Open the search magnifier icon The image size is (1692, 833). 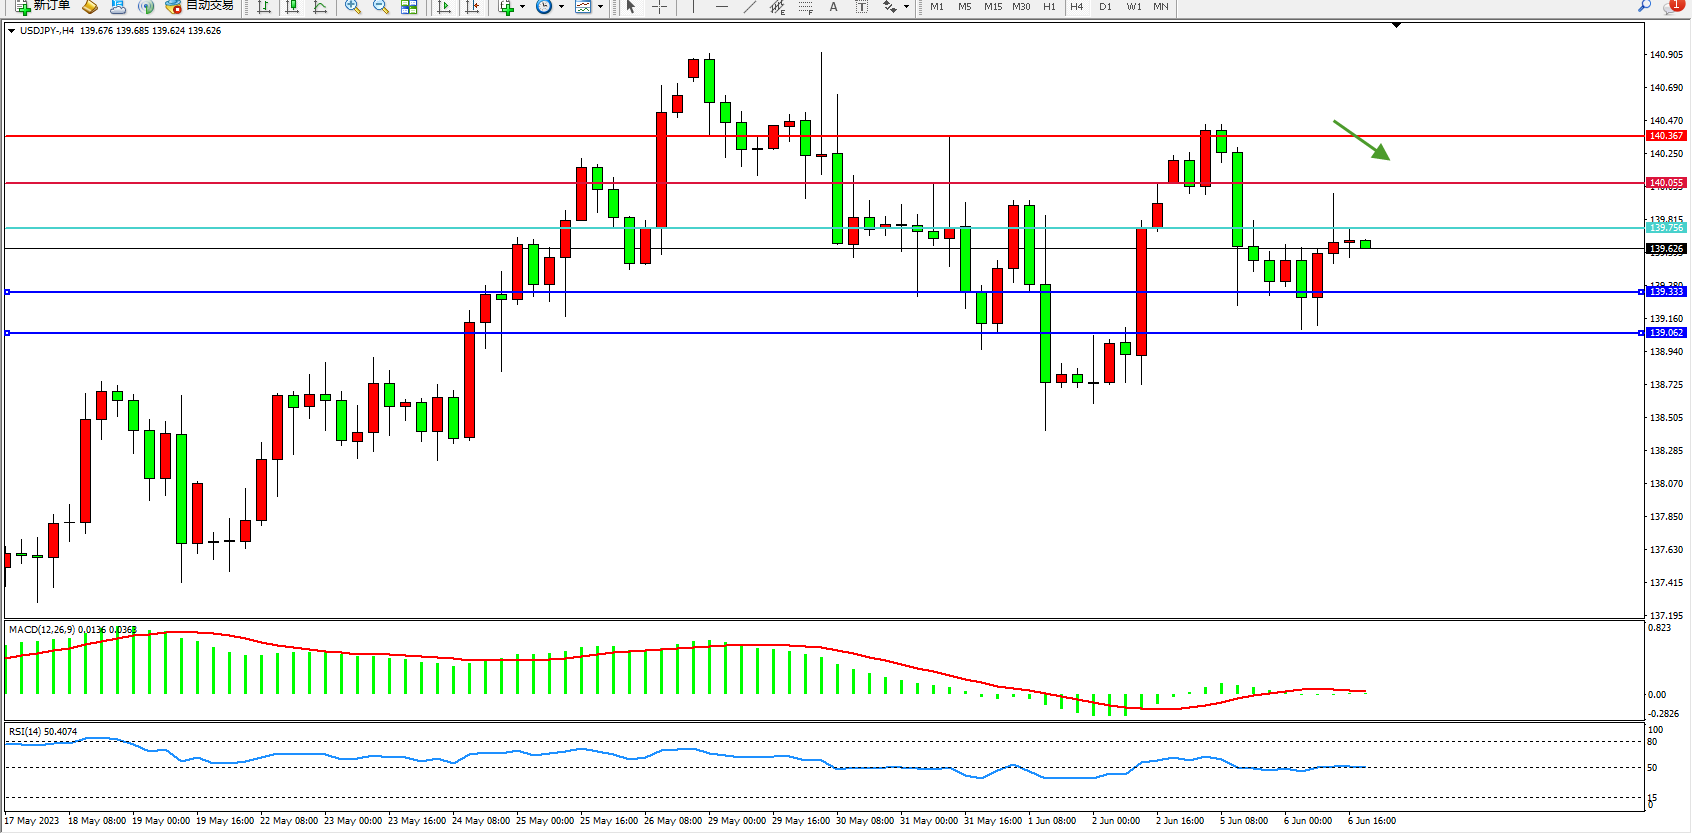pyautogui.click(x=1644, y=7)
